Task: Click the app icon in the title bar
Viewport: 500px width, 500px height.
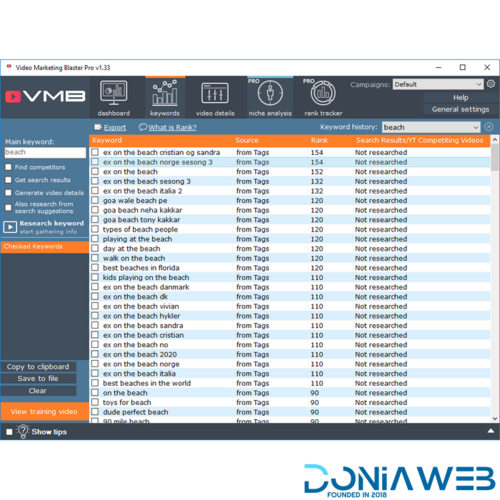Action: (x=9, y=67)
